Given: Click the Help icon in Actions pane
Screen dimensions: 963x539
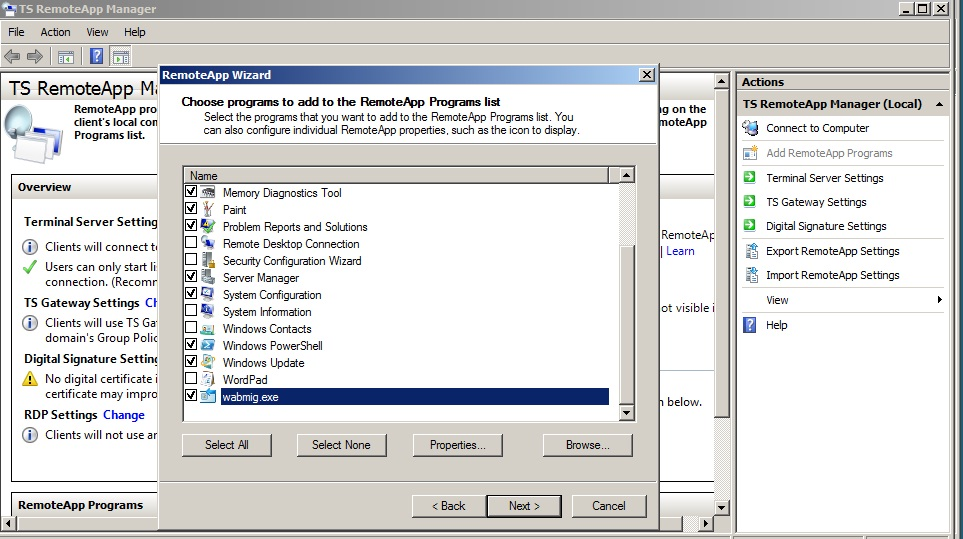Looking at the screenshot, I should tap(750, 325).
